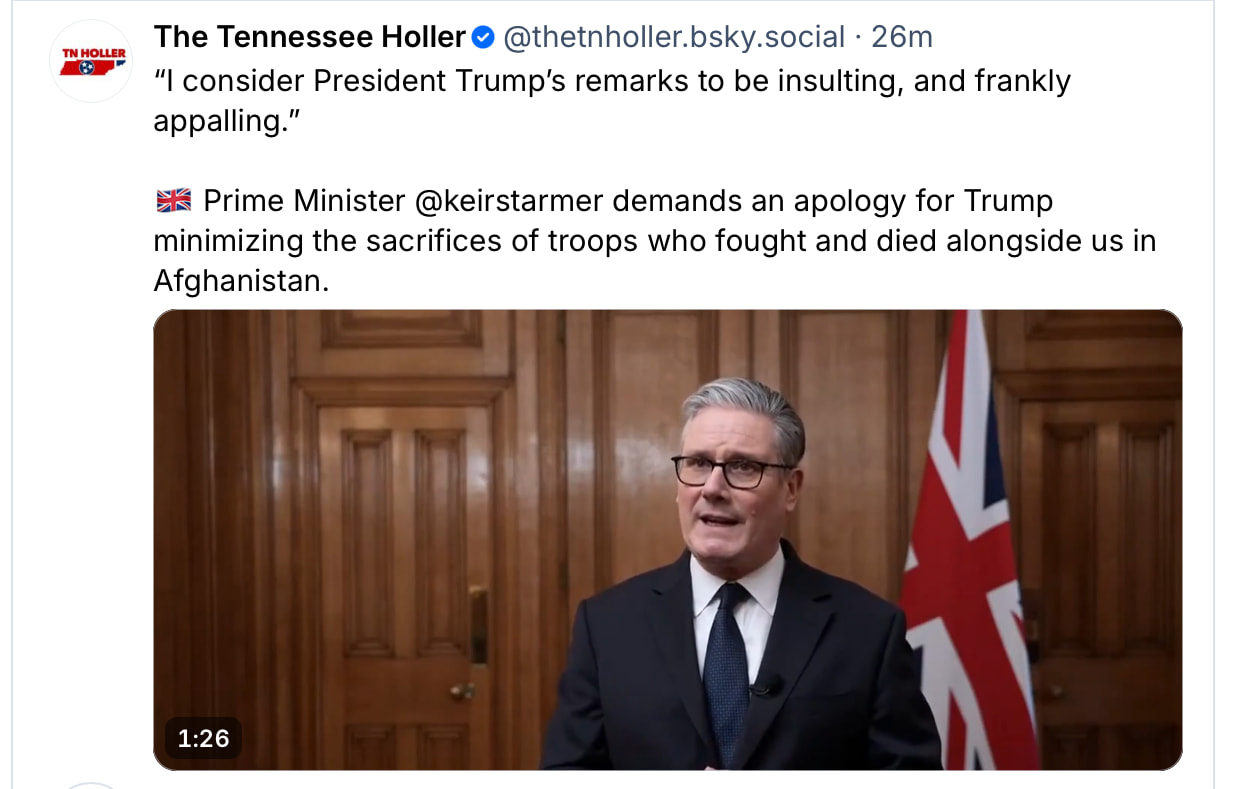This screenshot has height=789, width=1245.
Task: Open the TN Holler profile avatar
Action: [92, 60]
